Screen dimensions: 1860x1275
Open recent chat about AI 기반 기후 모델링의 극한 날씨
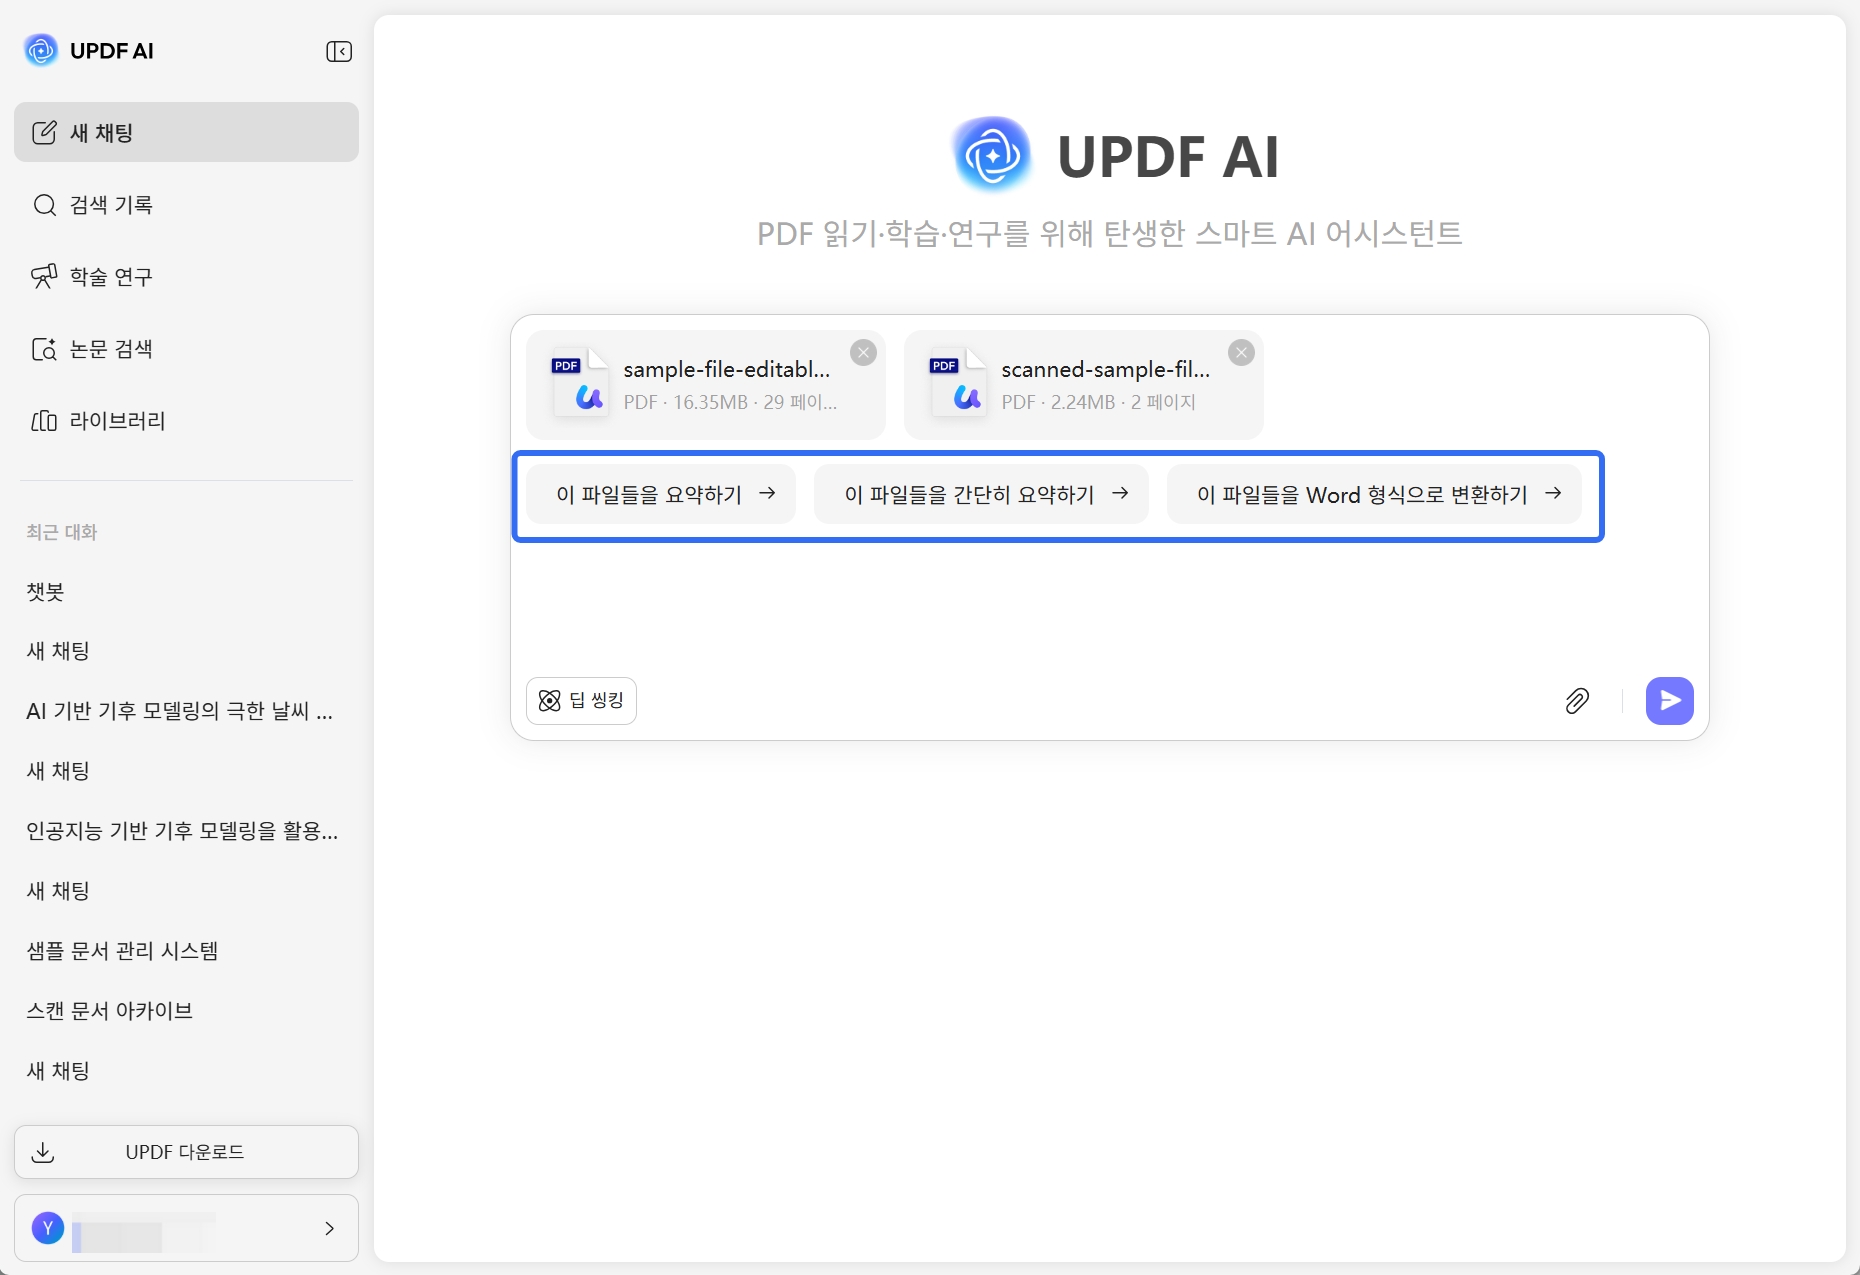[180, 711]
